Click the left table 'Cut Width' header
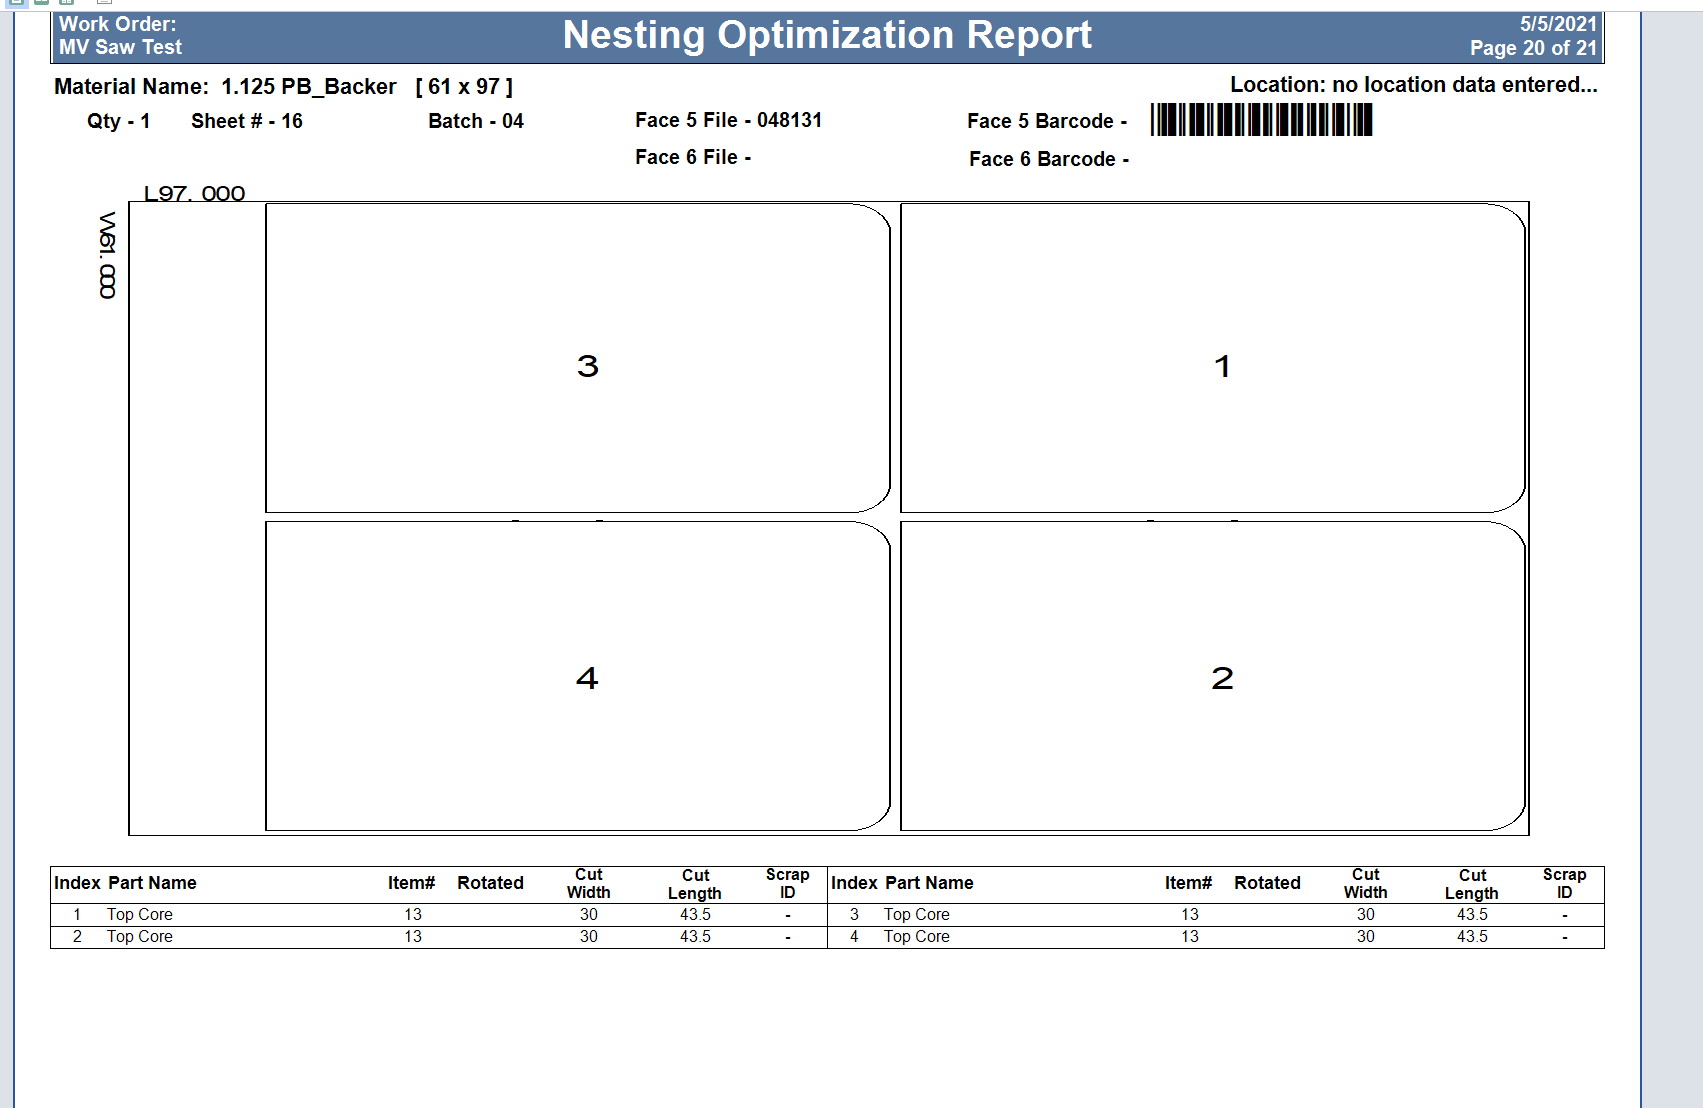The image size is (1703, 1108). (x=589, y=883)
